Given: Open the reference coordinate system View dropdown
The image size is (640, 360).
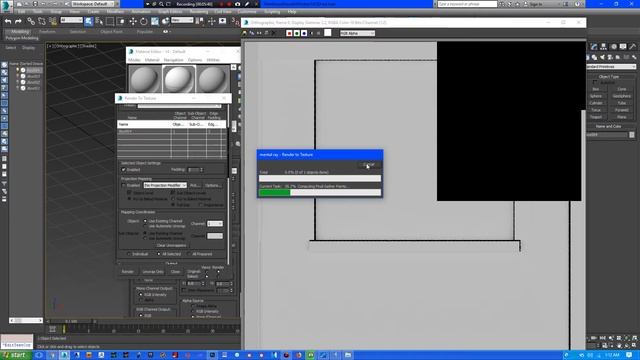Looking at the screenshot, I should pyautogui.click(x=182, y=20).
